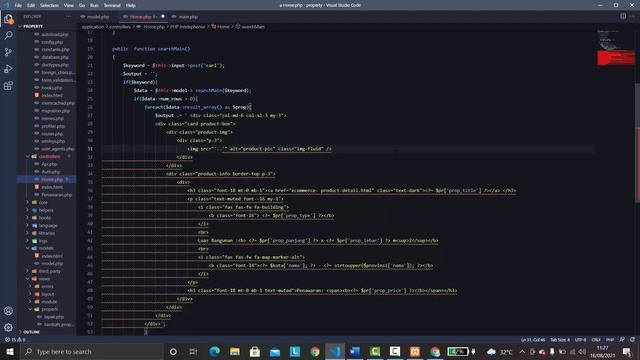This screenshot has width=640, height=360.
Task: Open database.php in the explorer
Action: (54, 57)
